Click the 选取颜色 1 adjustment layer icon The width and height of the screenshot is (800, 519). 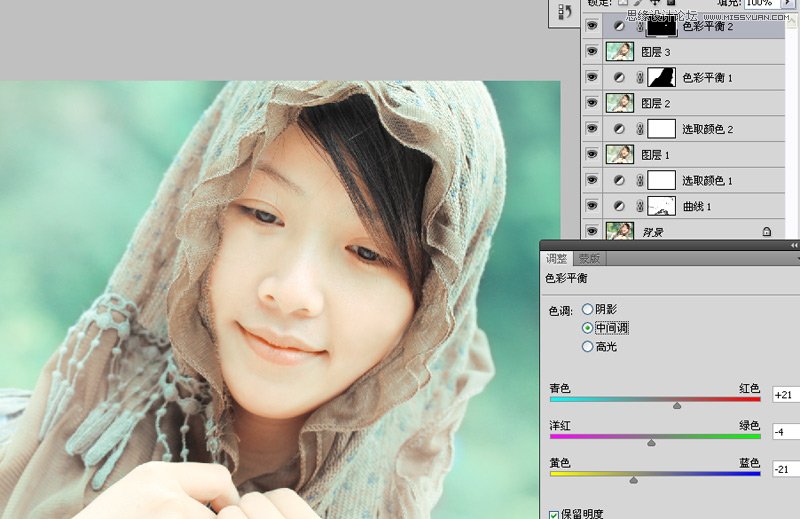point(620,181)
